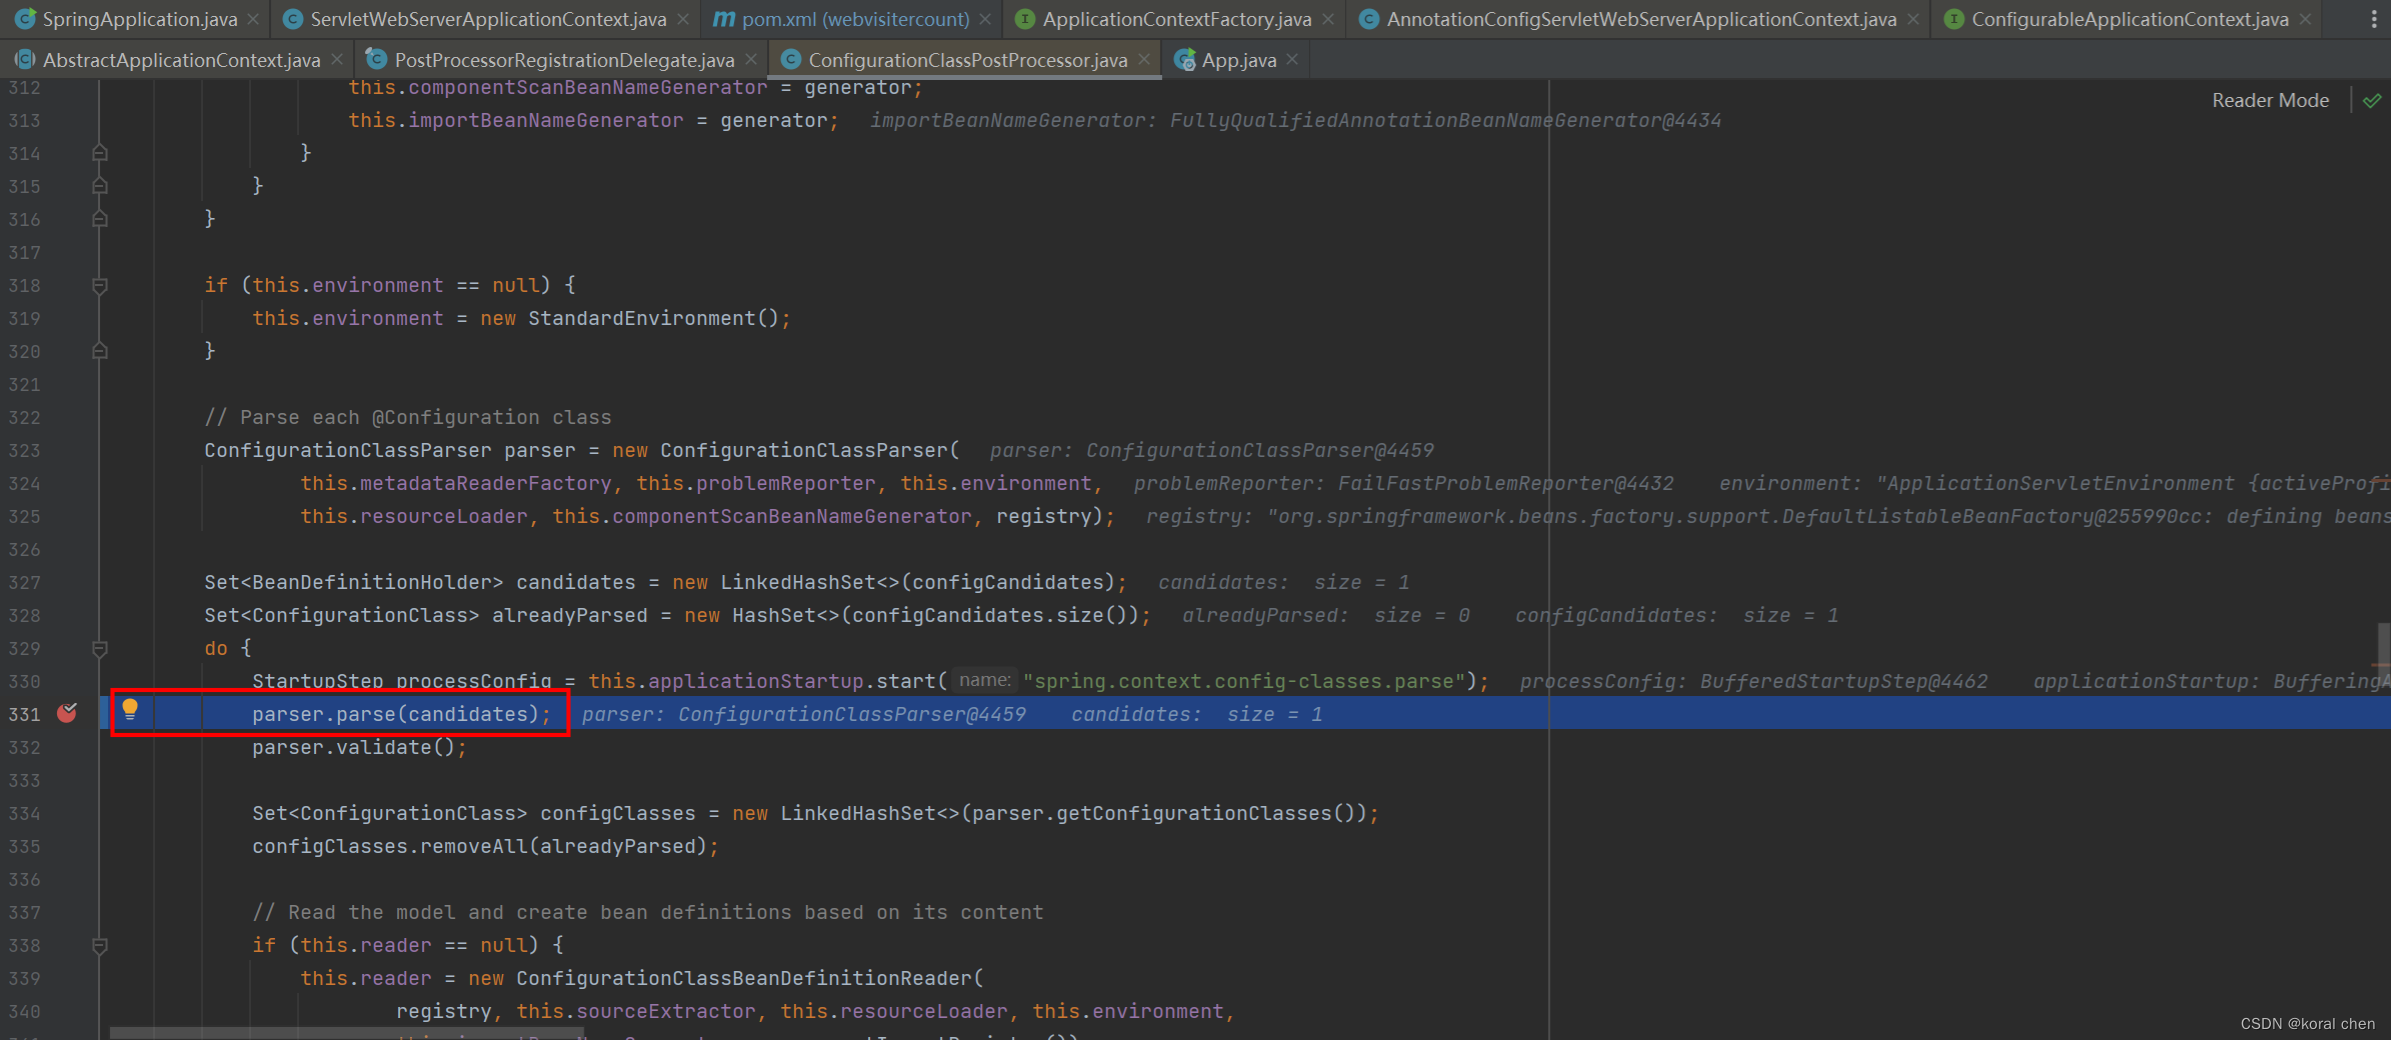Open the inspections checkmark widget near Reader Mode
Viewport: 2391px width, 1040px height.
click(x=2372, y=100)
